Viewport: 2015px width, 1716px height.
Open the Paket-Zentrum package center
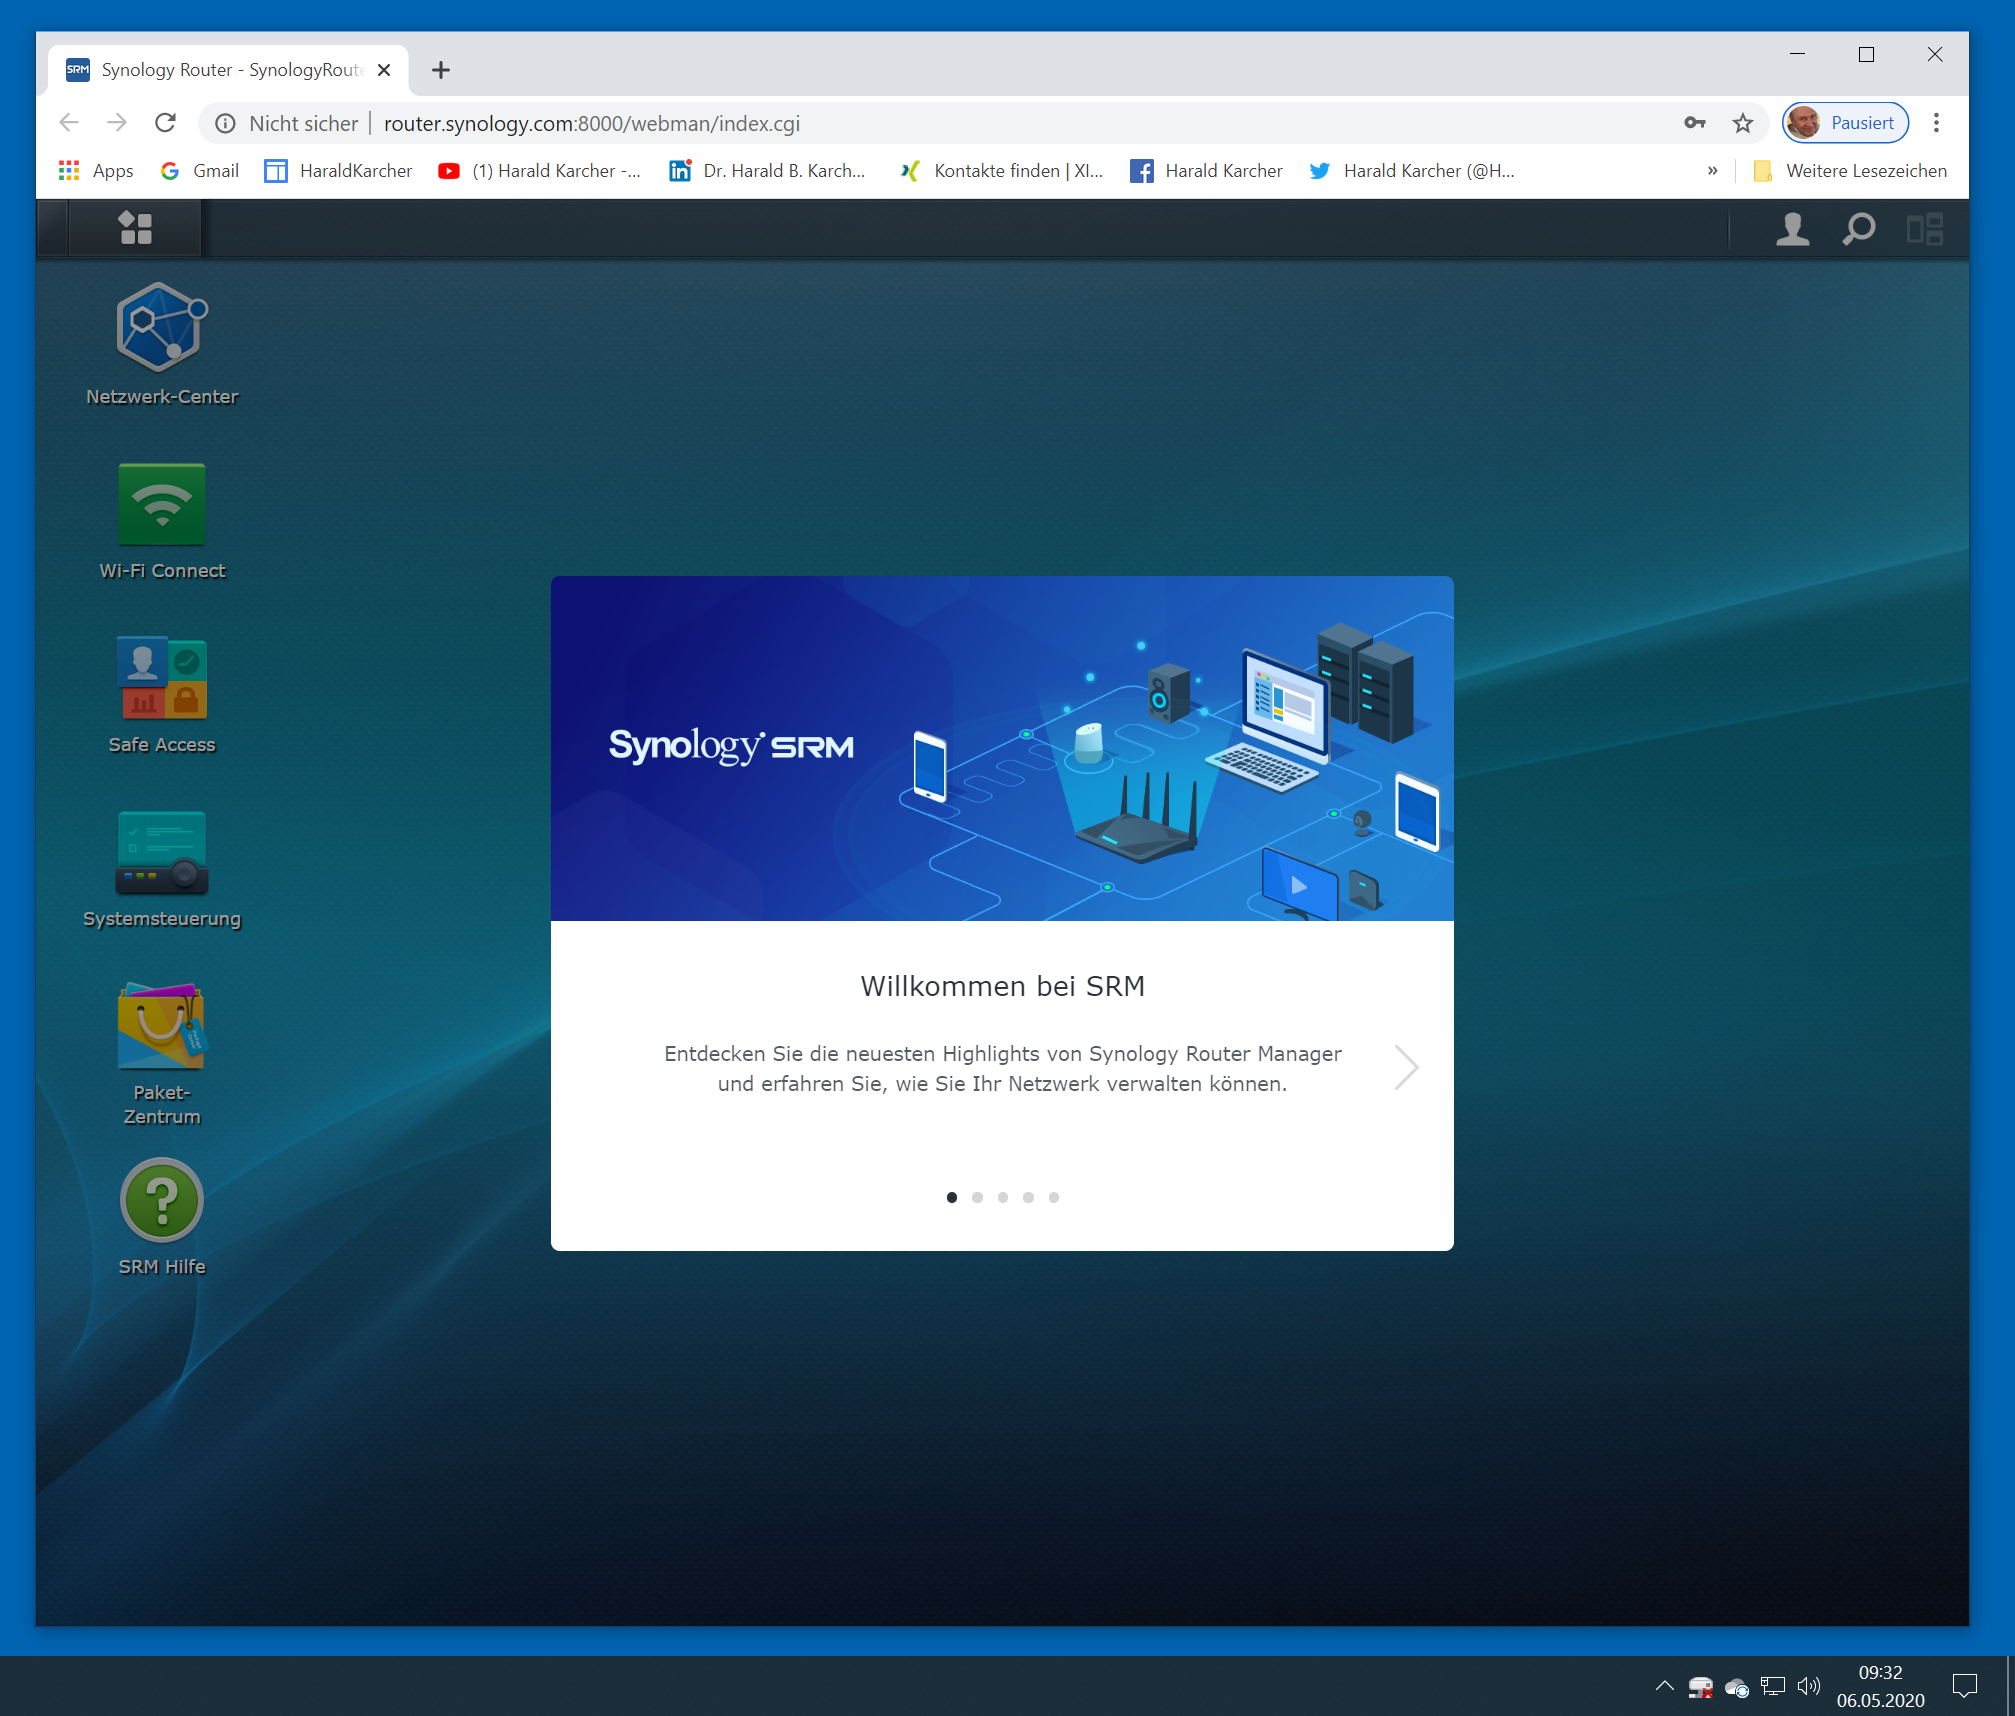tap(161, 1027)
